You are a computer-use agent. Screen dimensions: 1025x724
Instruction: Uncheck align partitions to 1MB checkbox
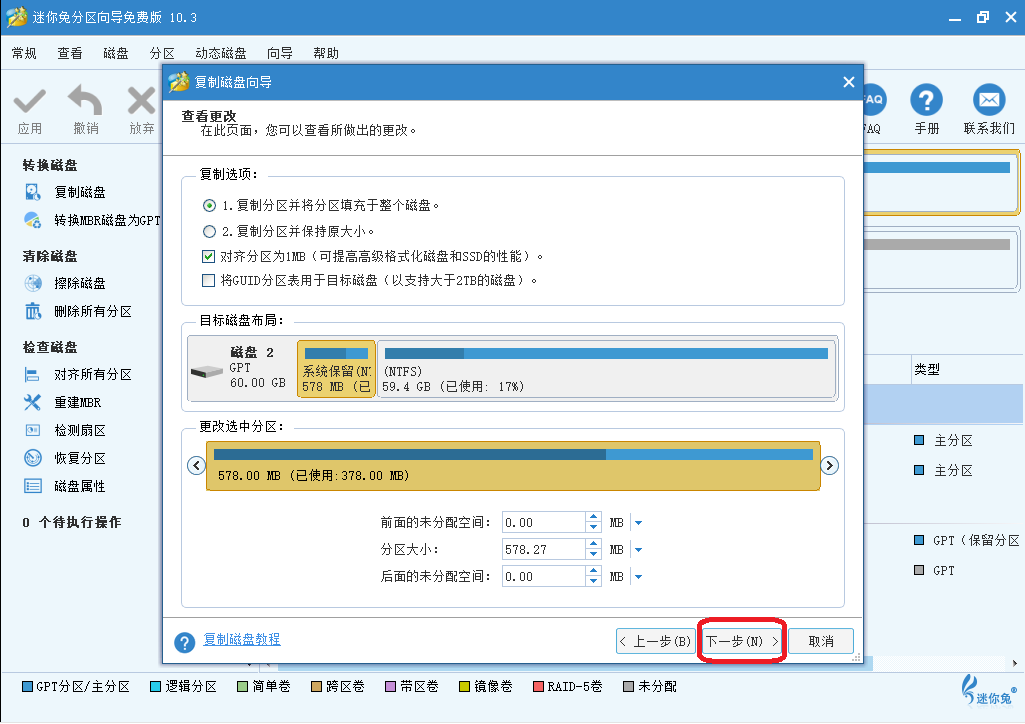209,256
